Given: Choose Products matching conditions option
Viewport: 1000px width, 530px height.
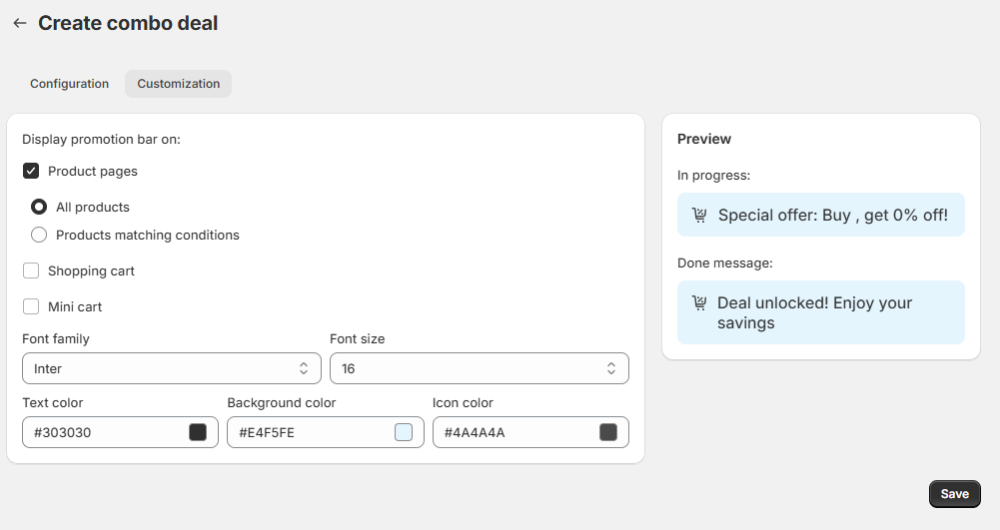Looking at the screenshot, I should tap(39, 235).
